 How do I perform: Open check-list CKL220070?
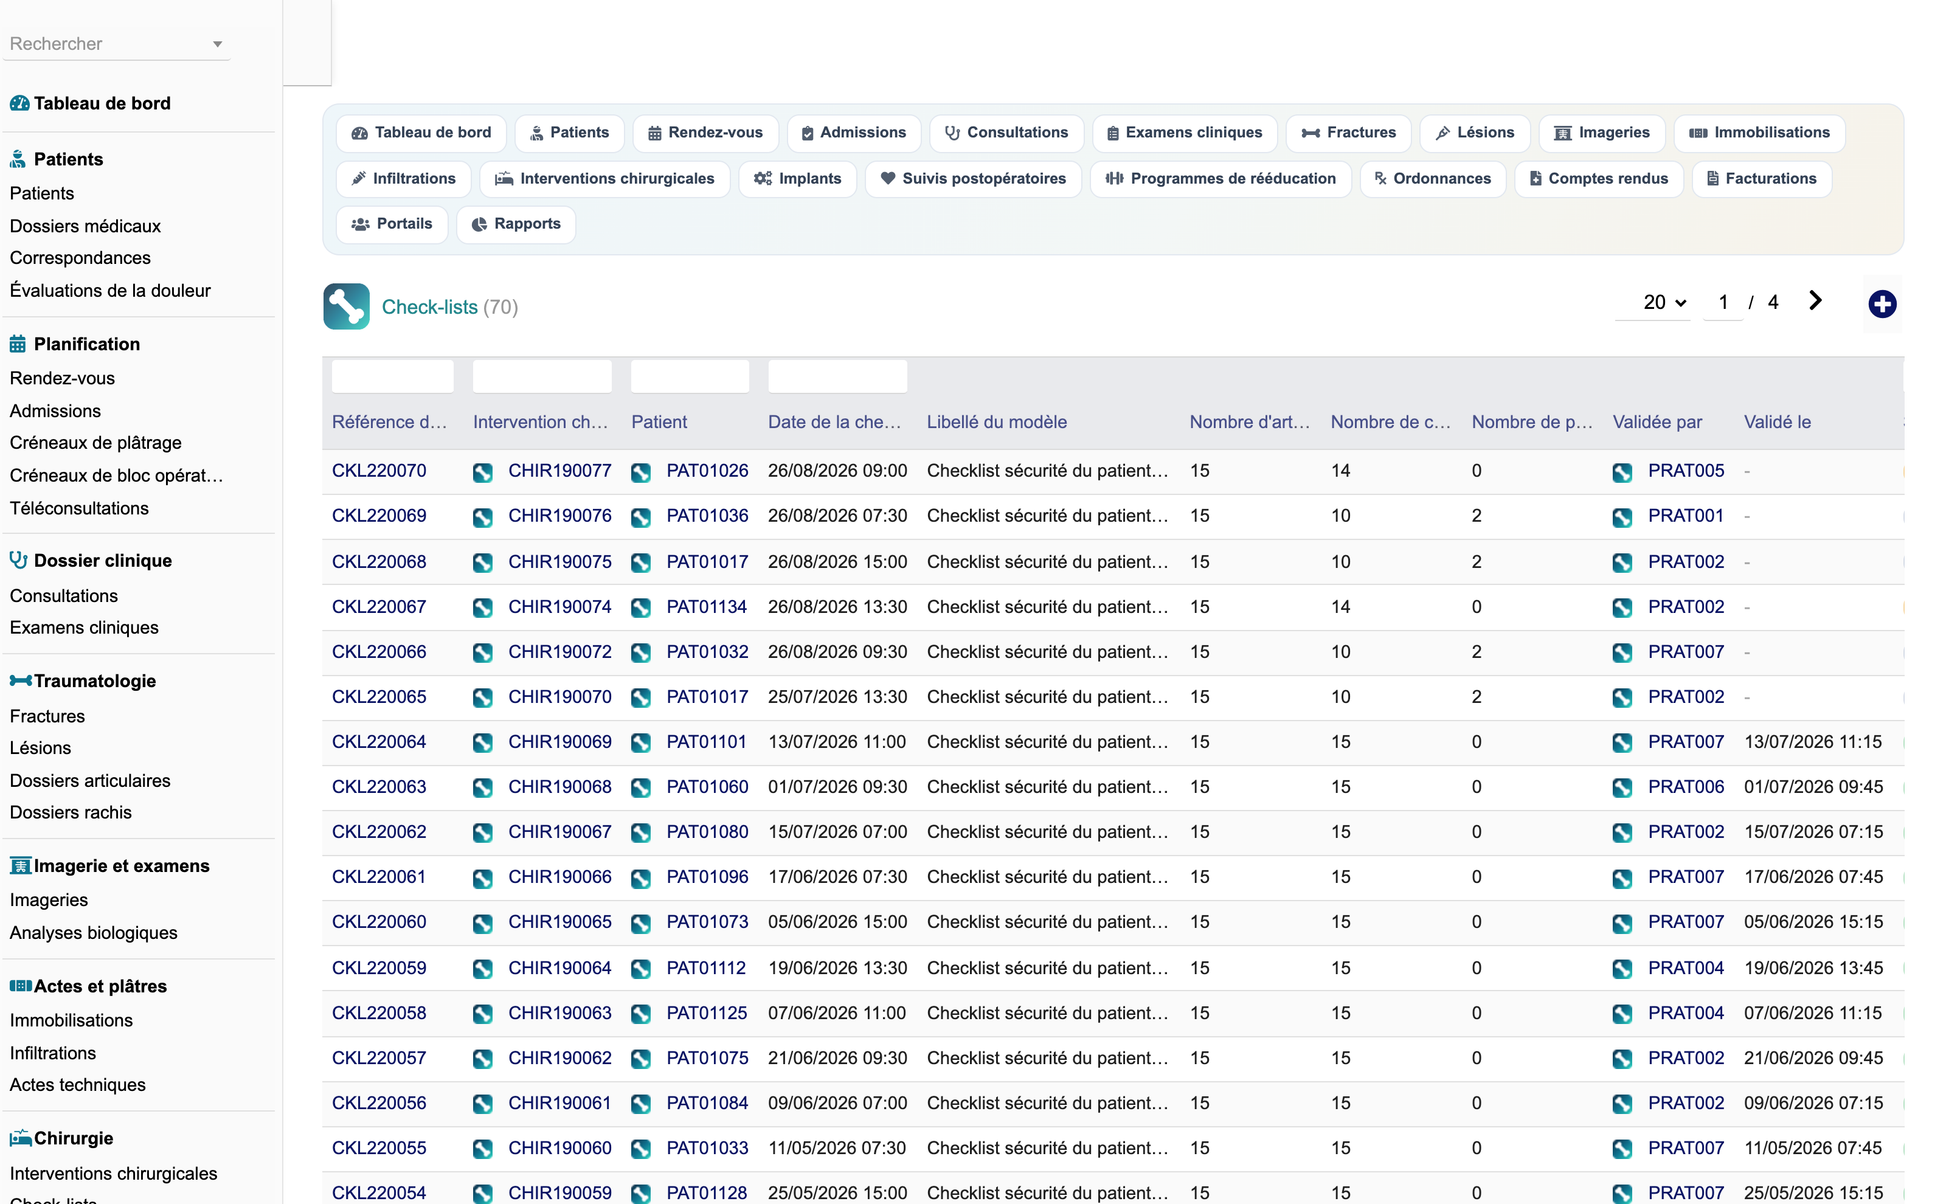pos(379,471)
